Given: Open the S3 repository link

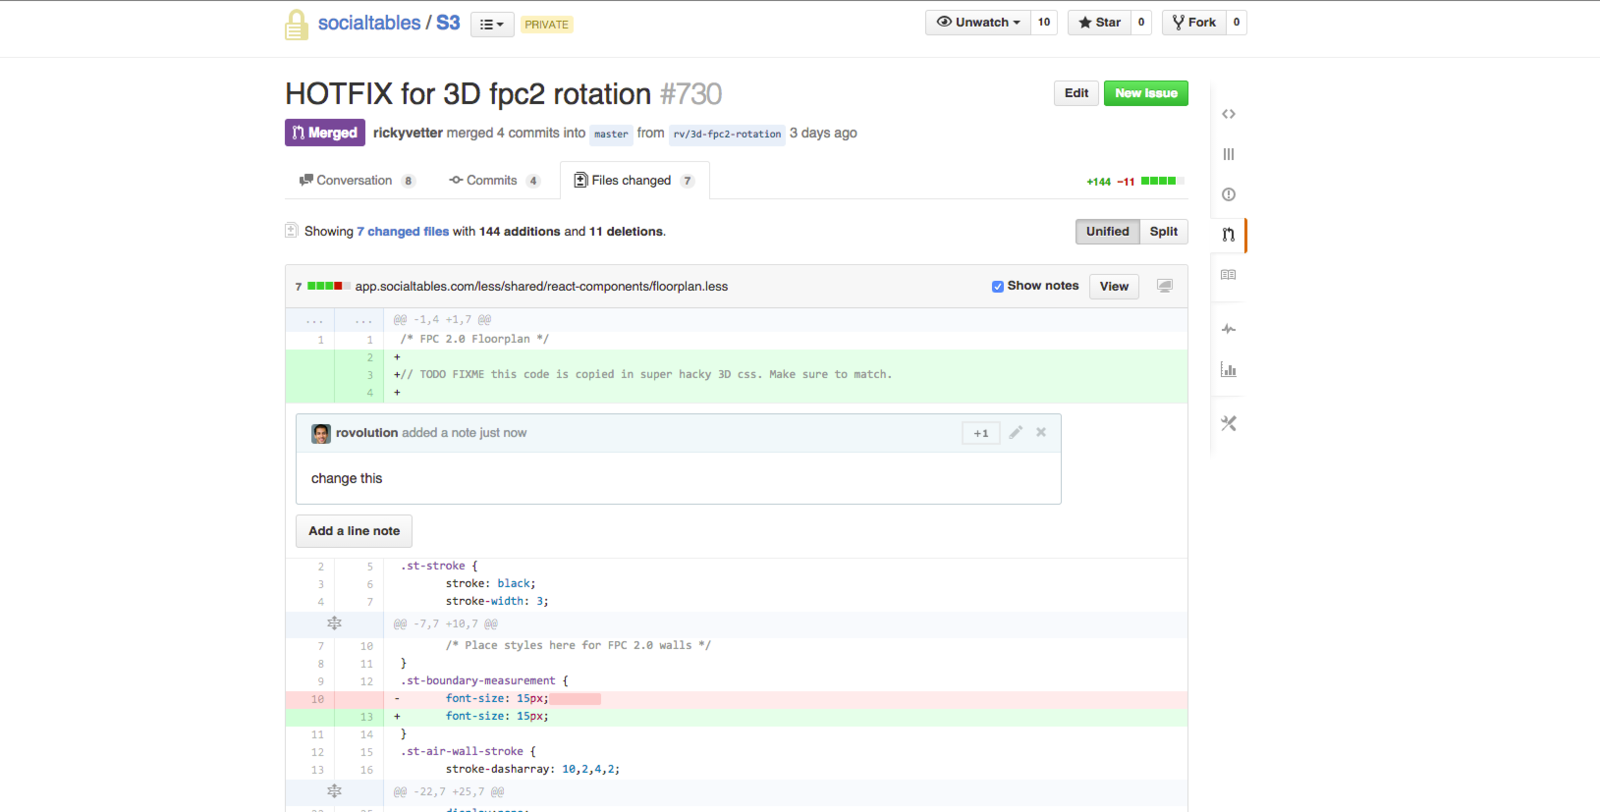Looking at the screenshot, I should click(448, 23).
